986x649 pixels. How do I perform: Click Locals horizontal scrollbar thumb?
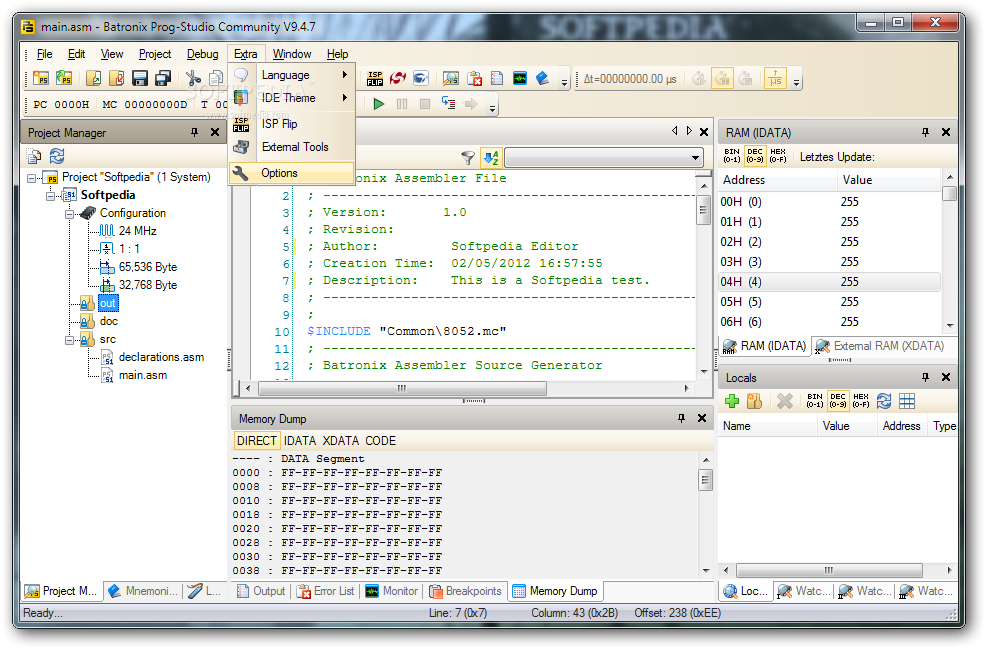point(829,570)
